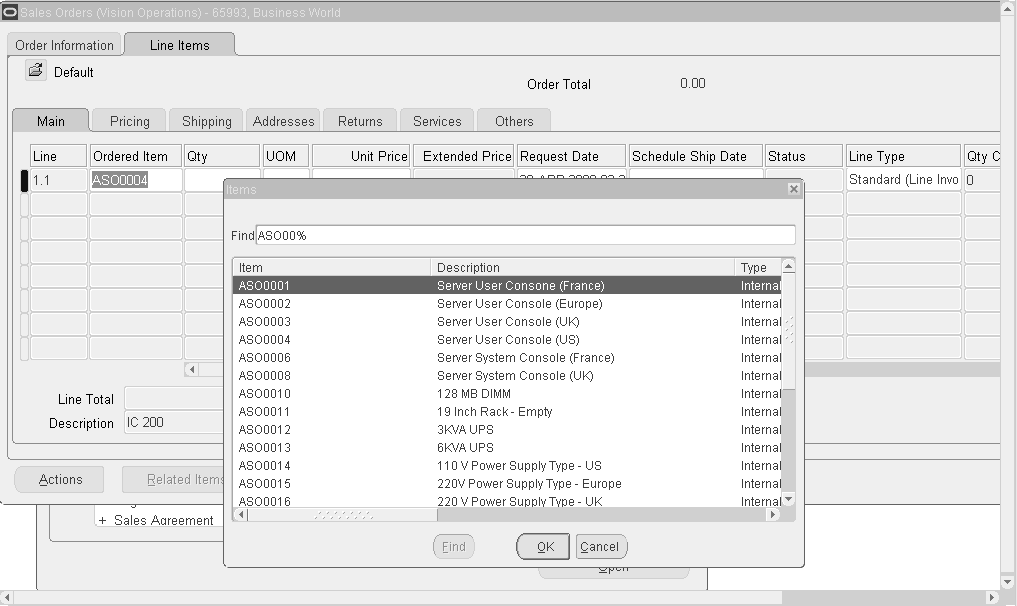Open the Others tab

click(x=514, y=121)
